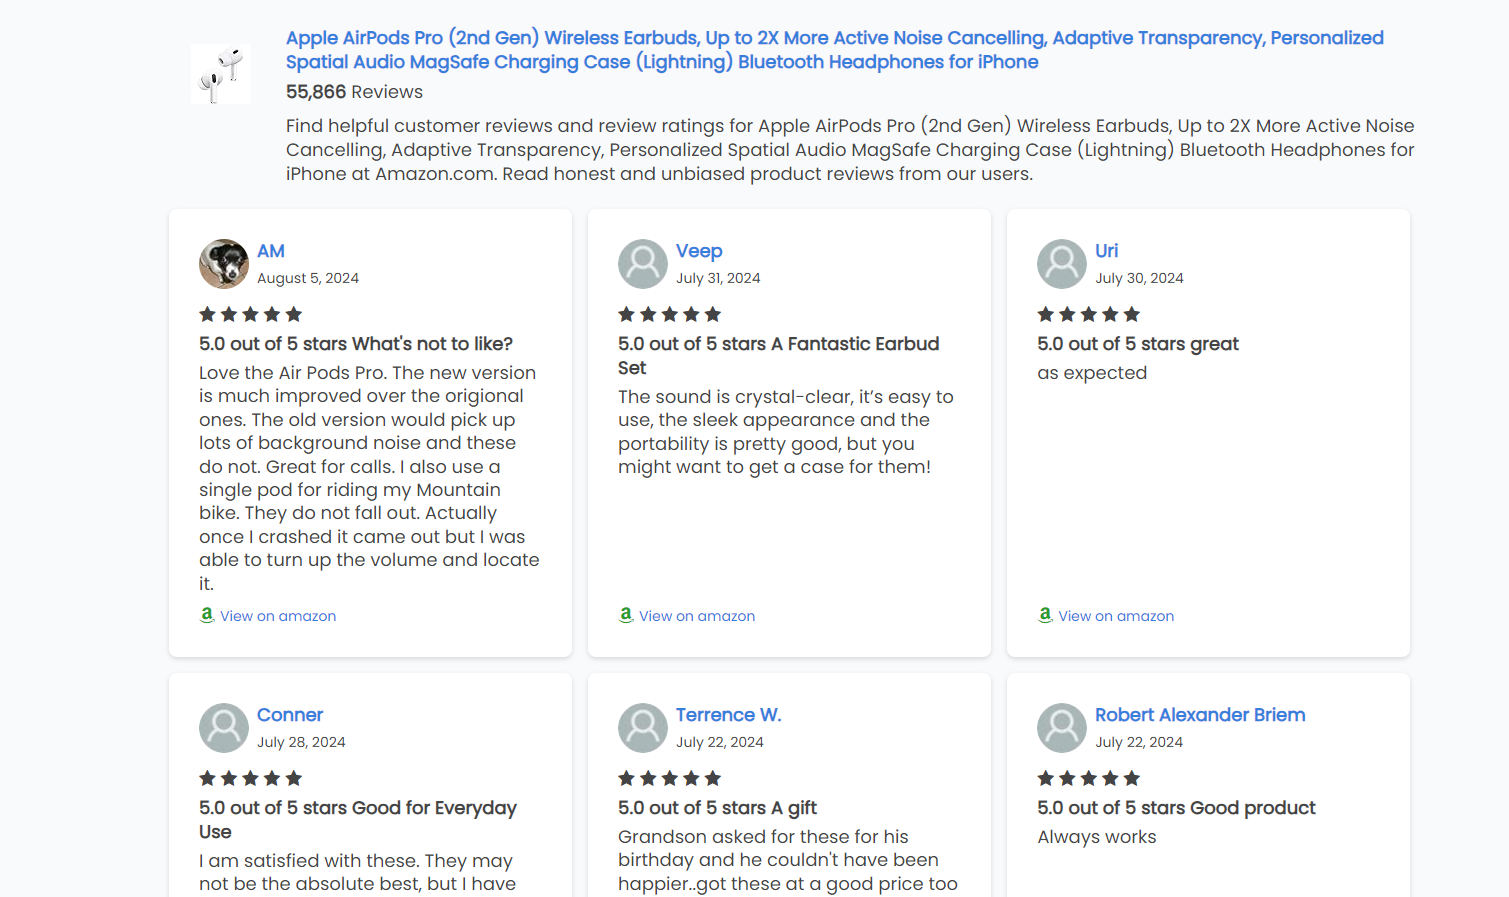Screen dimensions: 1509x897
Task: Click Terrence W.'s avatar icon
Action: [643, 728]
